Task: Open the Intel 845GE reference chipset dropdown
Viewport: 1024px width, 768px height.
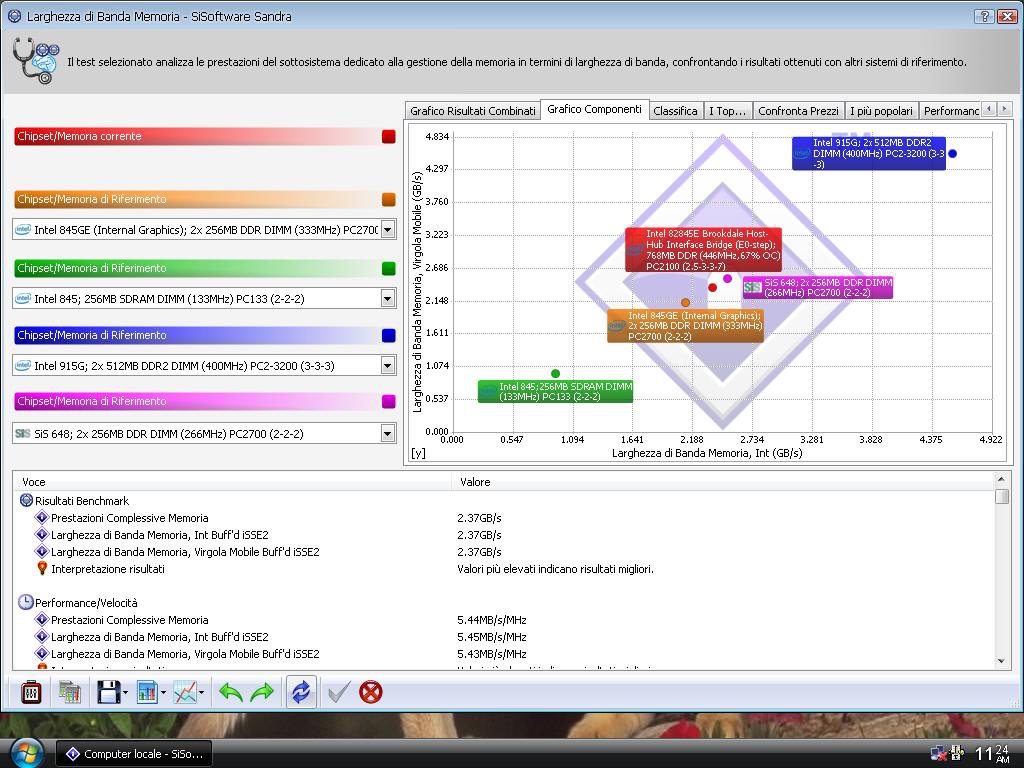Action: pyautogui.click(x=388, y=230)
